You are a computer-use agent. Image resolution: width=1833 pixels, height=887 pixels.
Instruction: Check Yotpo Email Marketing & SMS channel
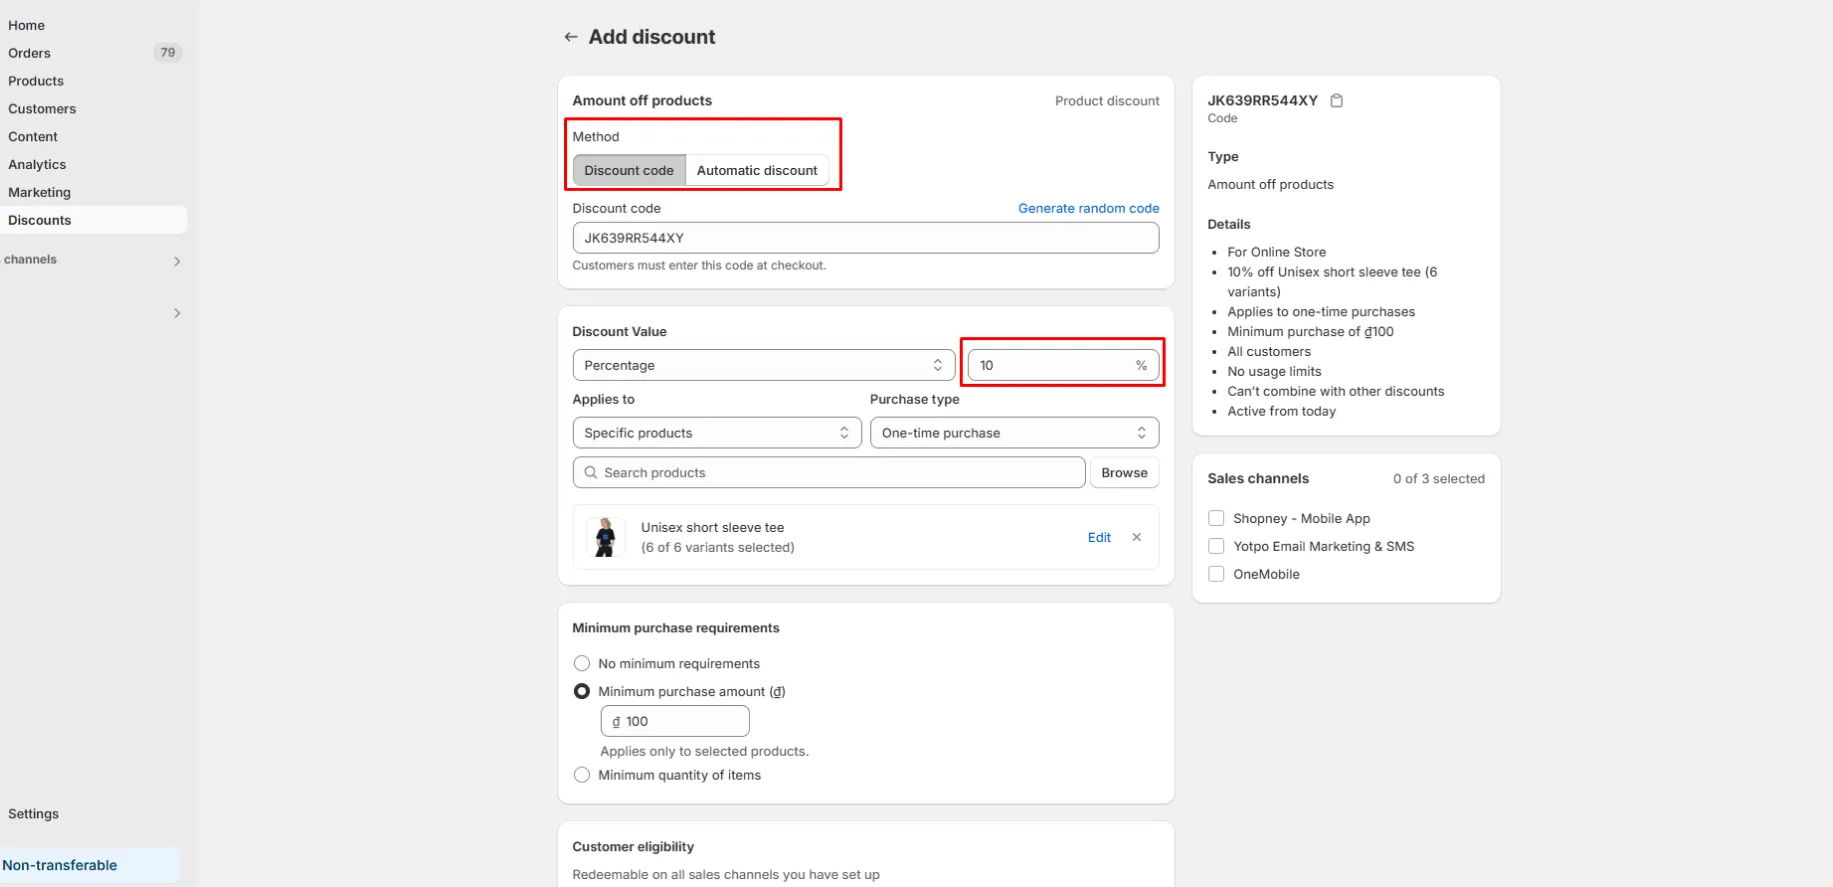point(1216,546)
